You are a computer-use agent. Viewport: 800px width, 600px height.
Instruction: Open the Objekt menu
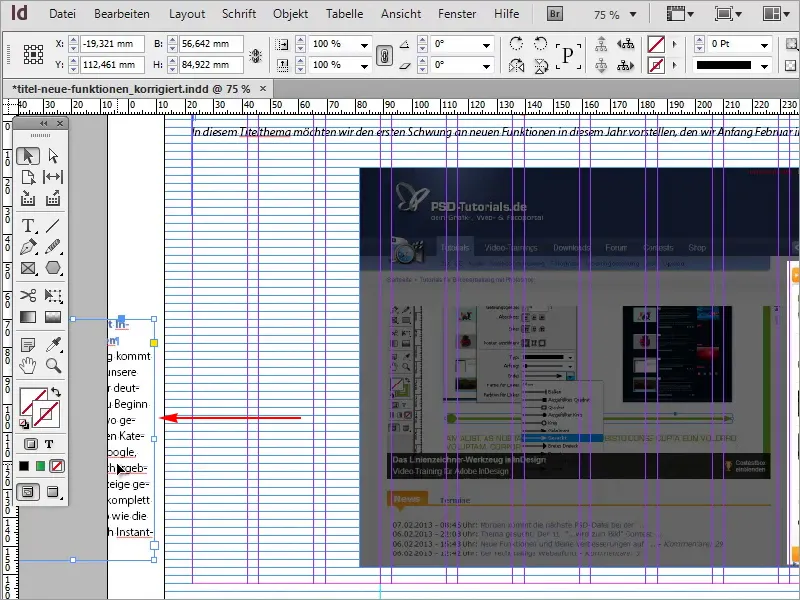[x=290, y=14]
